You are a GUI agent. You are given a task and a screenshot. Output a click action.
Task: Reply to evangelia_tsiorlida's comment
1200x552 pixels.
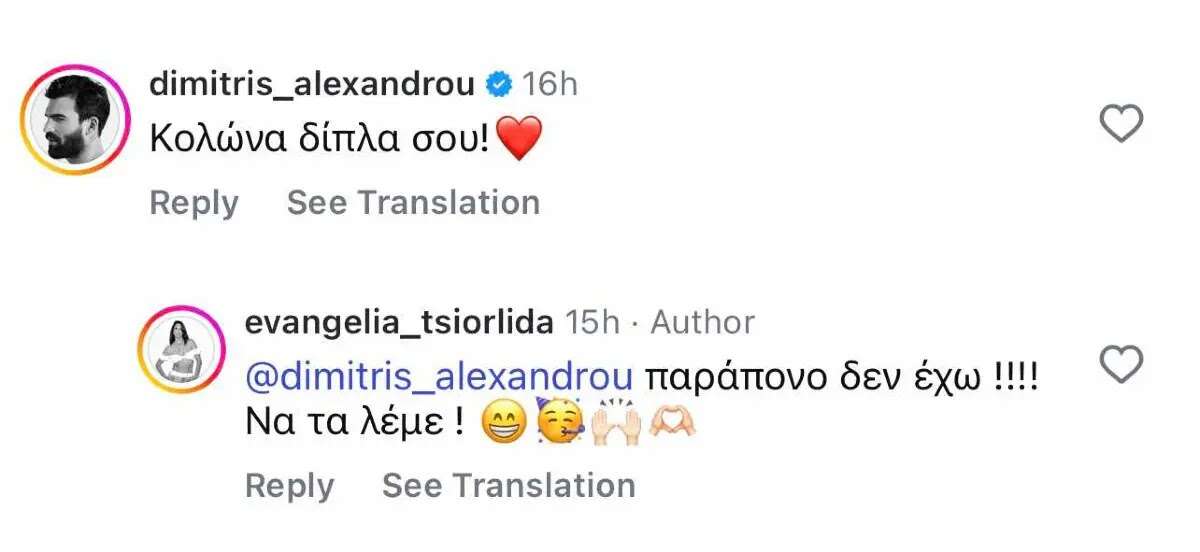[x=290, y=486]
